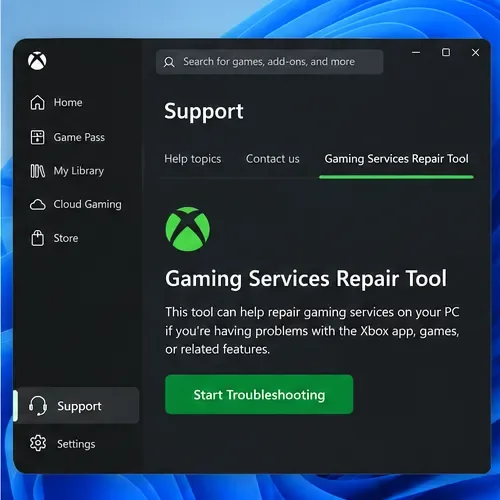The image size is (500, 500).
Task: Click the Settings gear icon
Action: (x=38, y=443)
